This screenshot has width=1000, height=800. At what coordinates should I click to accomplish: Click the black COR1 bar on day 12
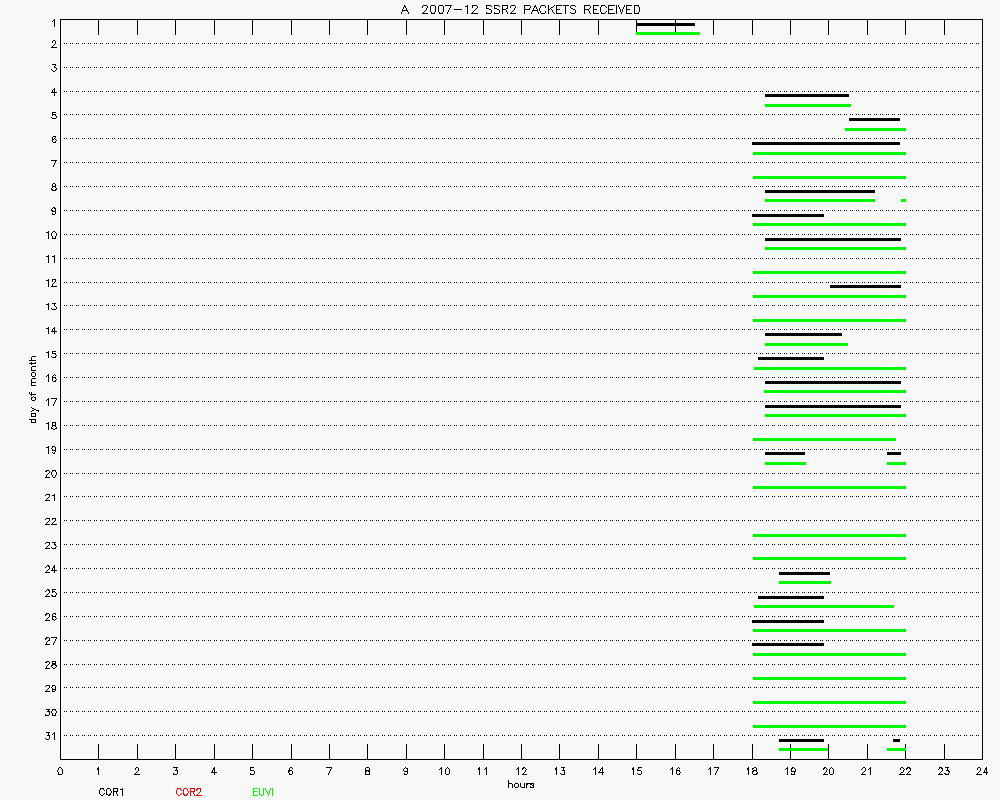point(865,286)
